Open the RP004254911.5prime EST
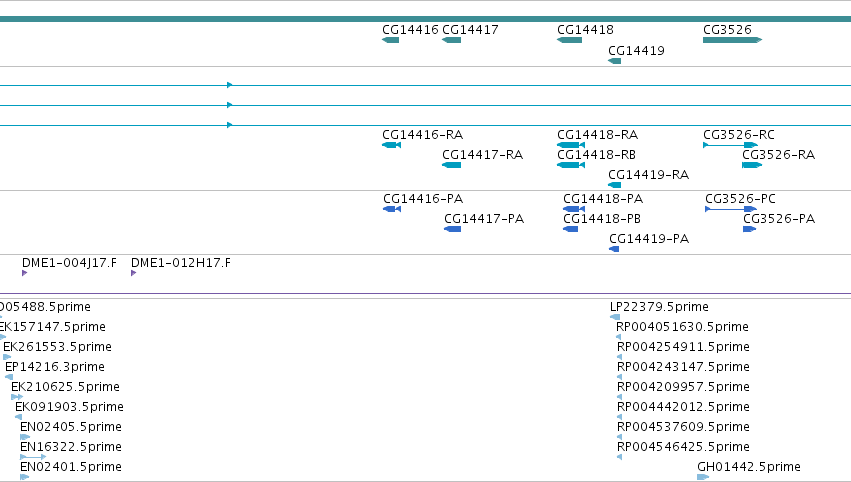The width and height of the screenshot is (851, 482). pyautogui.click(x=619, y=357)
